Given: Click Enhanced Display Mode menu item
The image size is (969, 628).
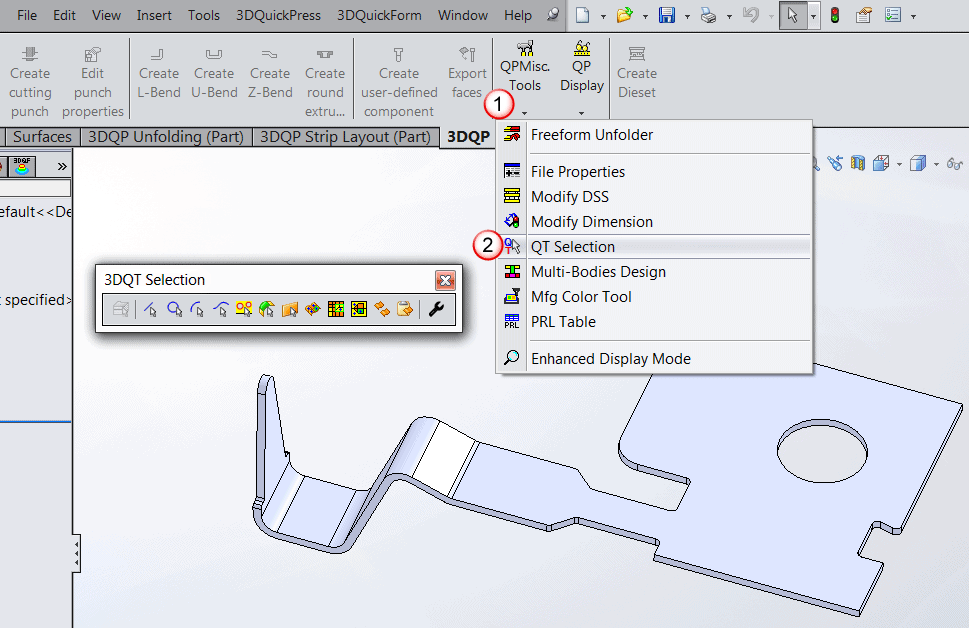Looking at the screenshot, I should (x=610, y=359).
